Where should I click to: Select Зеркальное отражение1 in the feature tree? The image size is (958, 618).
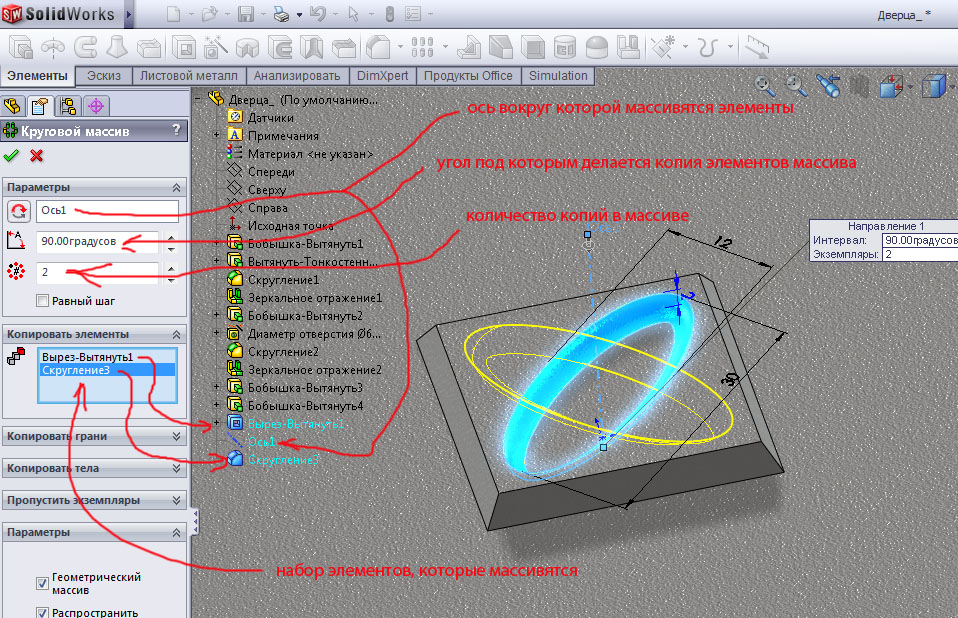coord(314,298)
